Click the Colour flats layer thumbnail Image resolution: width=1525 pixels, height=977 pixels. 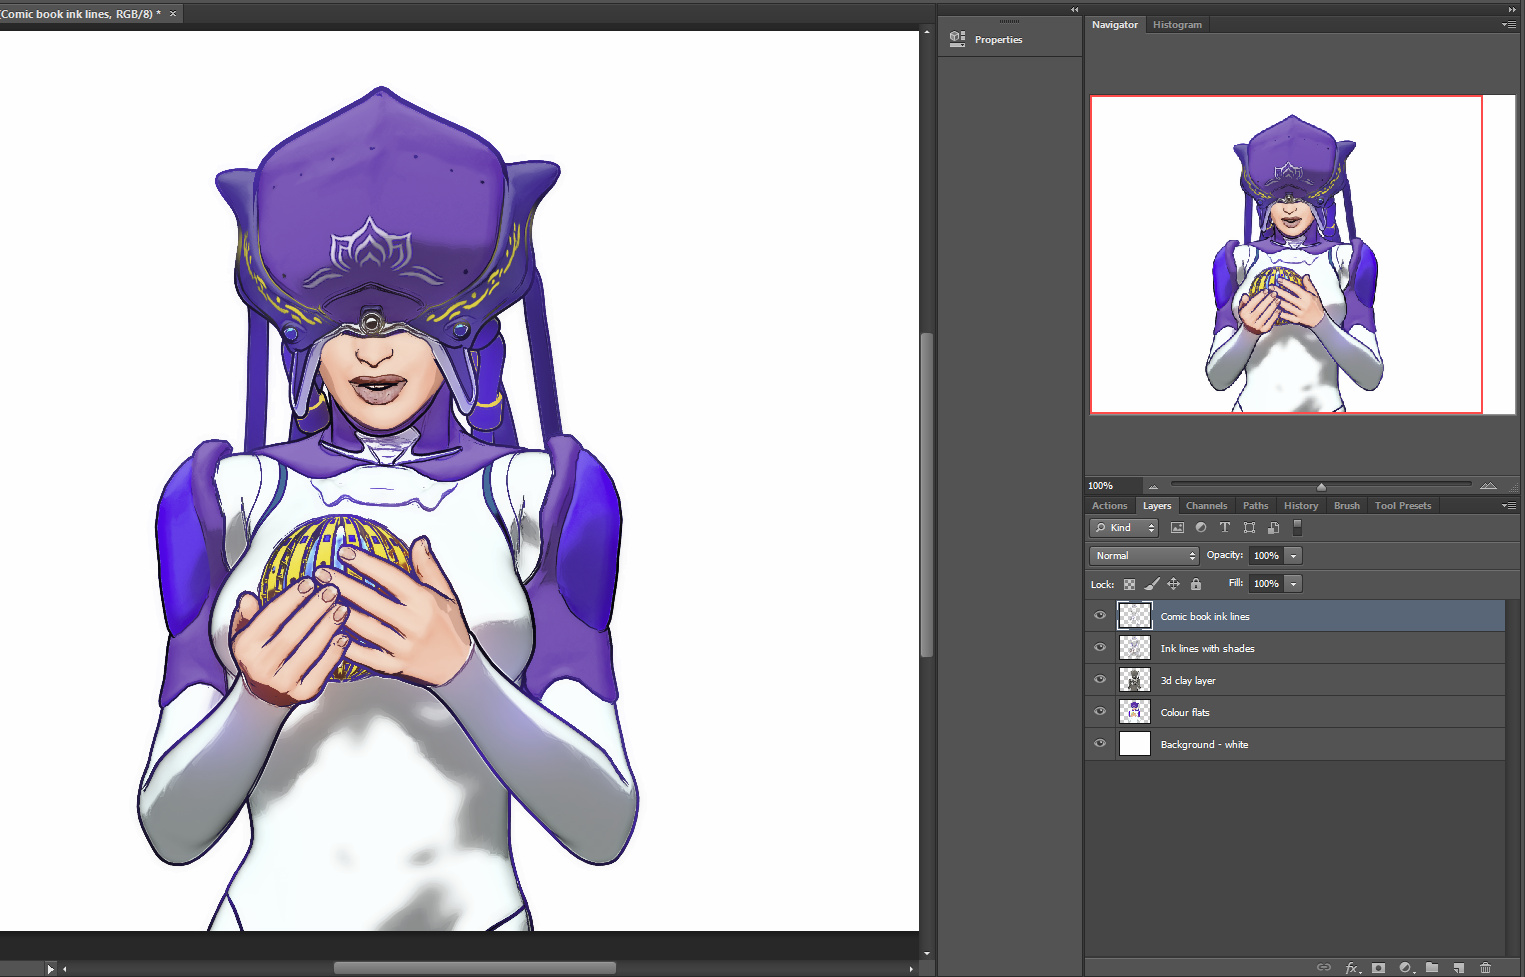(x=1134, y=712)
